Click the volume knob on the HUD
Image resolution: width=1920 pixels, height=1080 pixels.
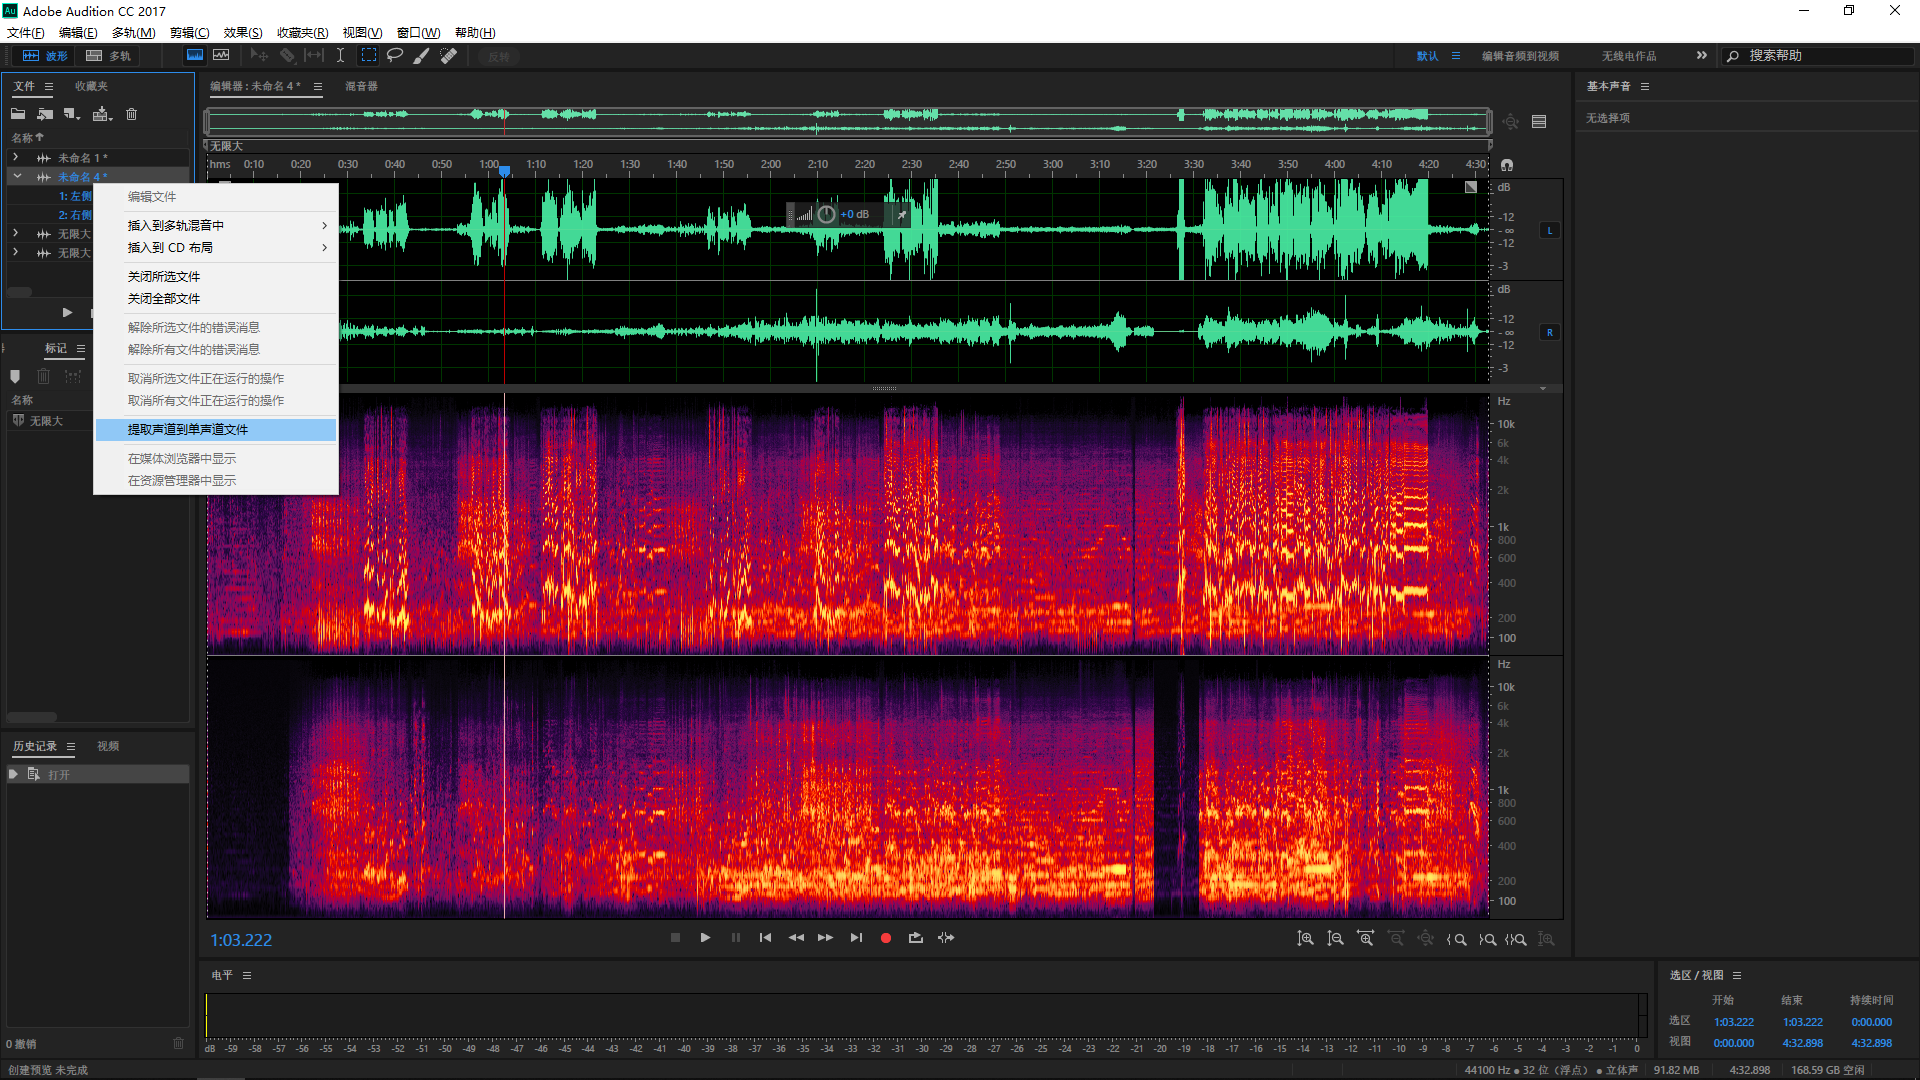point(826,214)
